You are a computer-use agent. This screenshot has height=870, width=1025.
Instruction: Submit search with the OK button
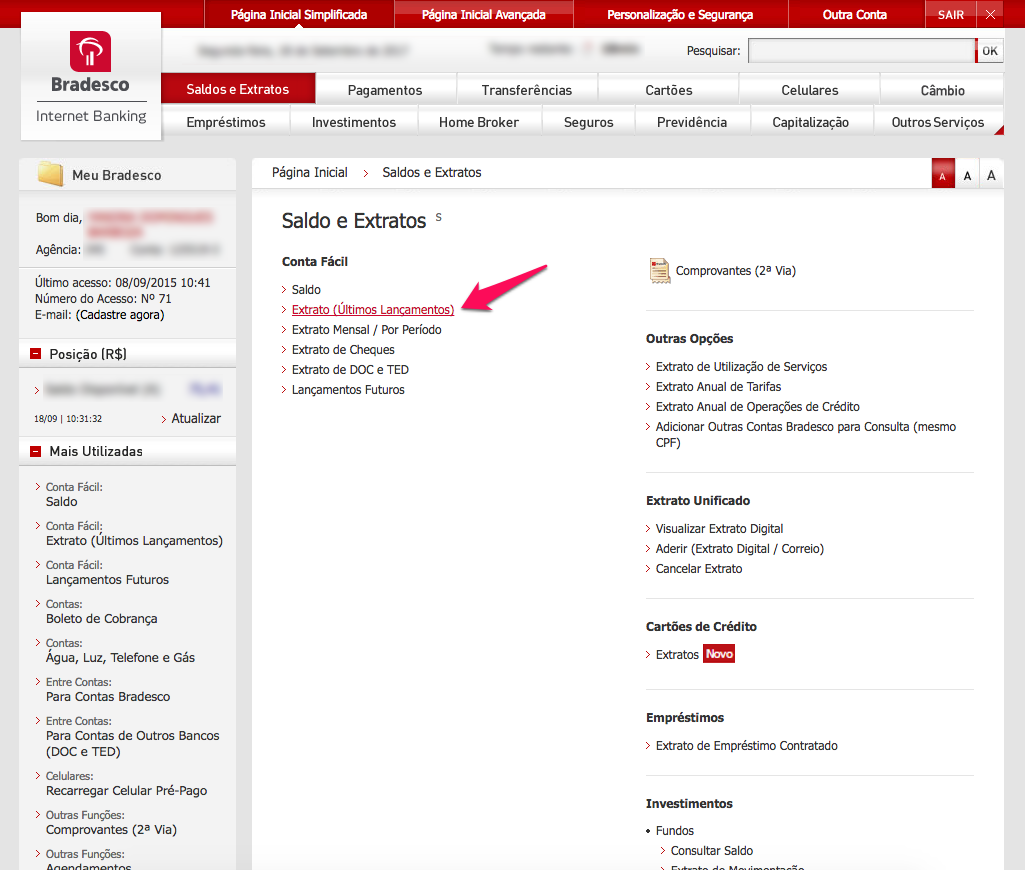click(x=990, y=51)
